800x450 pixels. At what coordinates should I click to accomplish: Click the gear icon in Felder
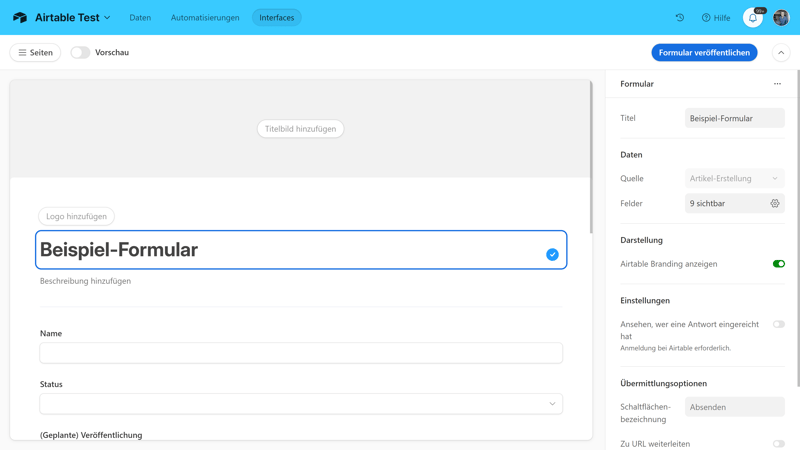coord(775,203)
